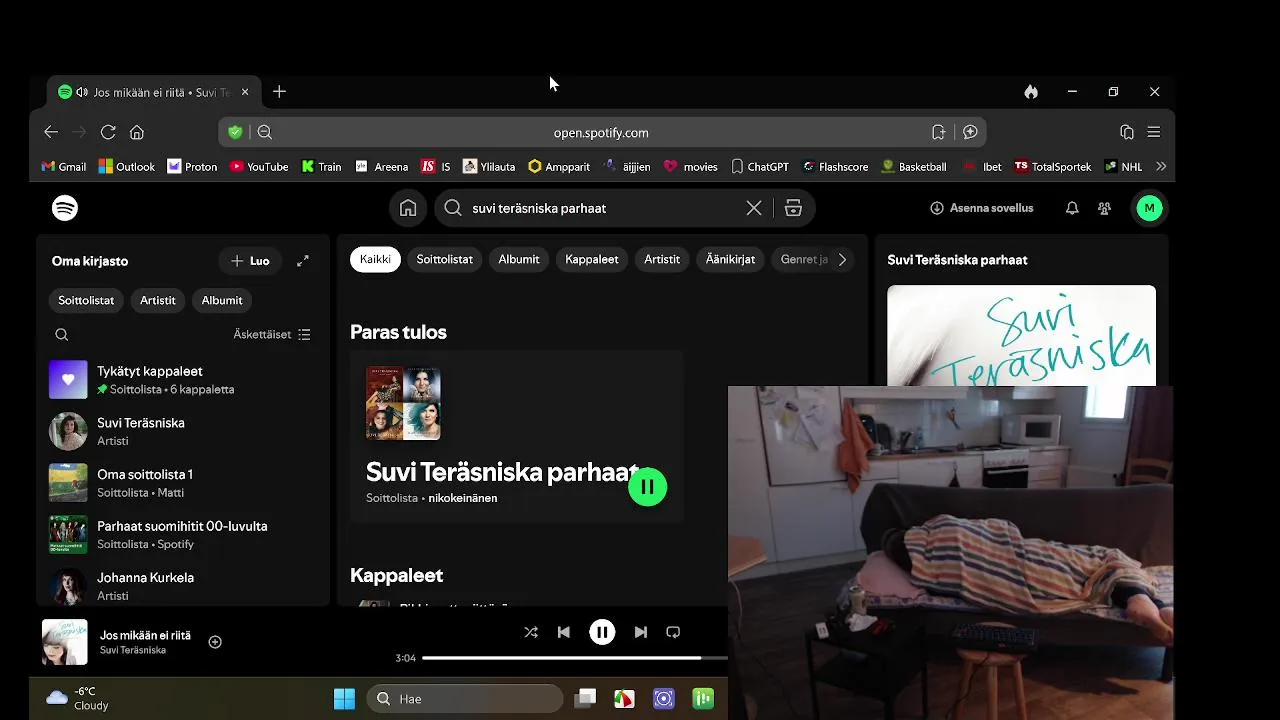Click now playing album thumbnail
This screenshot has width=1280, height=720.
point(65,642)
